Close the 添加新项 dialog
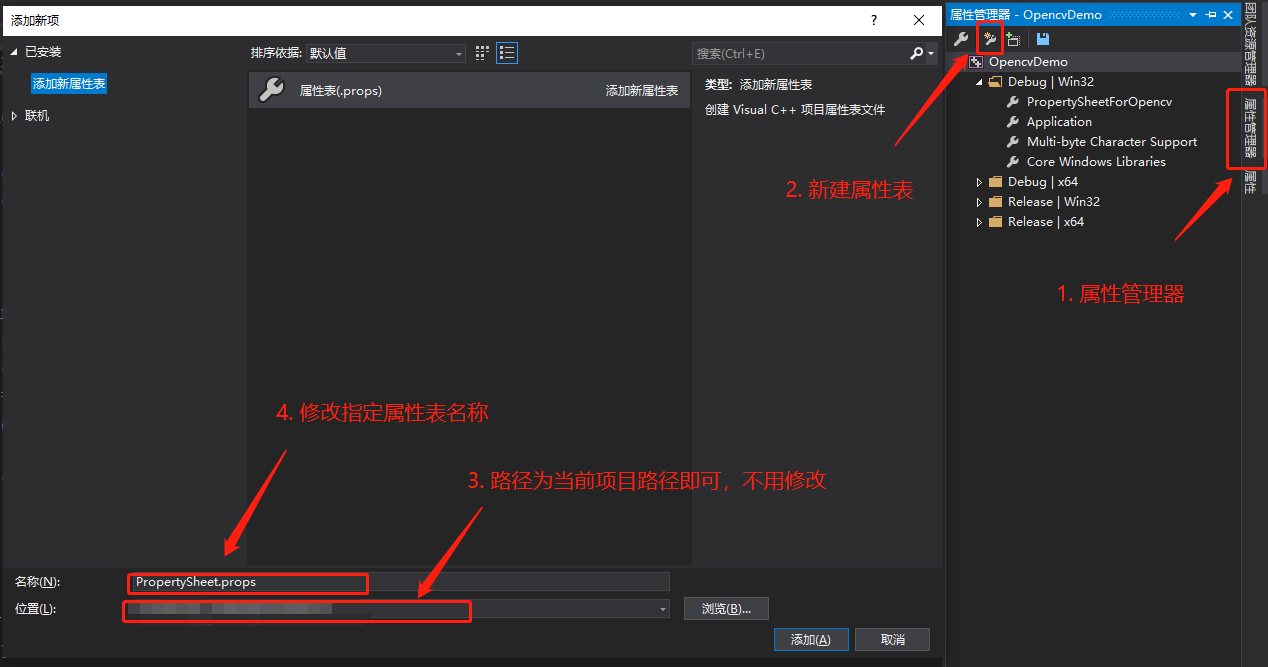The image size is (1268, 667). [919, 20]
